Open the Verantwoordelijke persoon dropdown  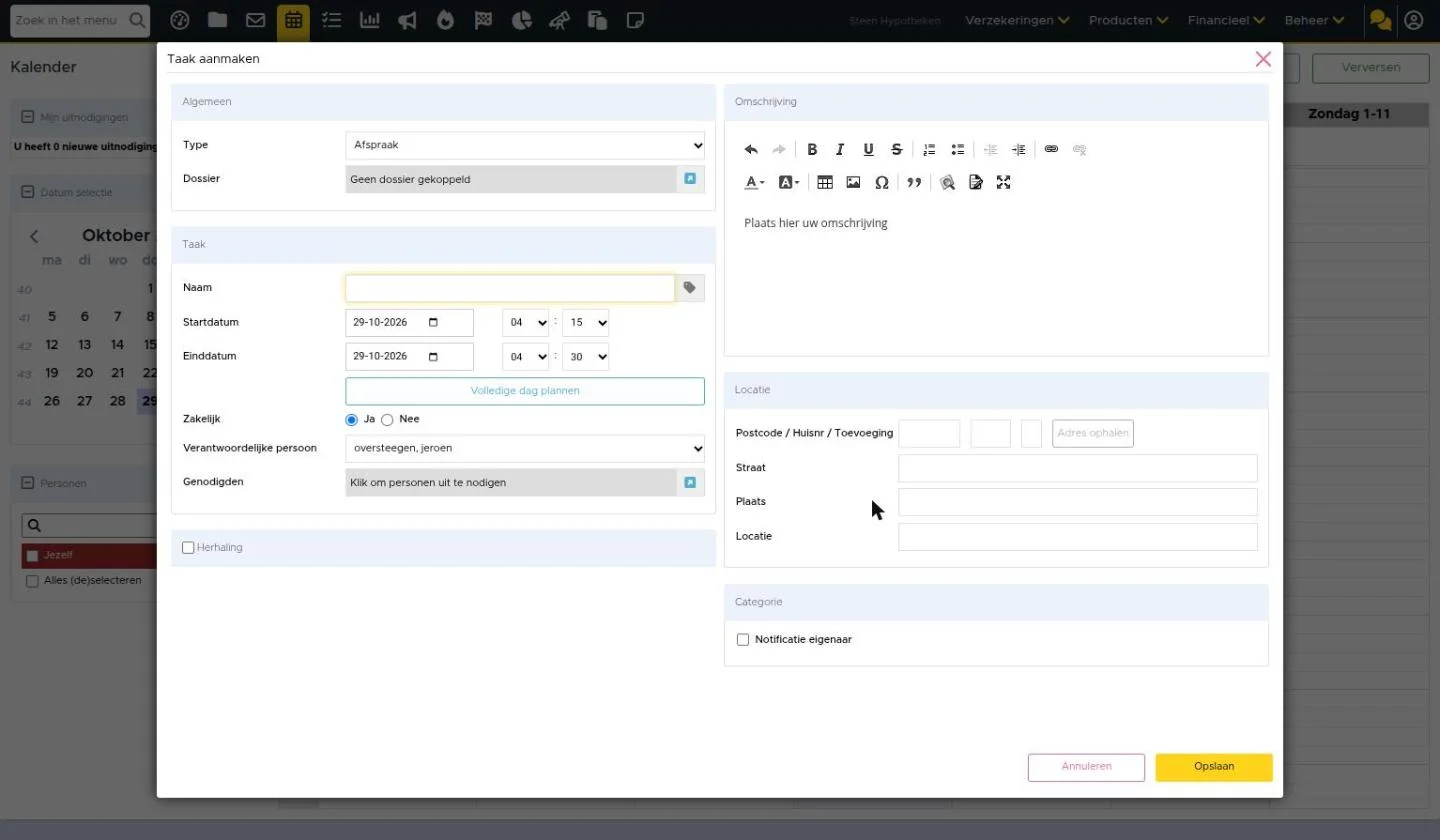pyautogui.click(x=525, y=448)
